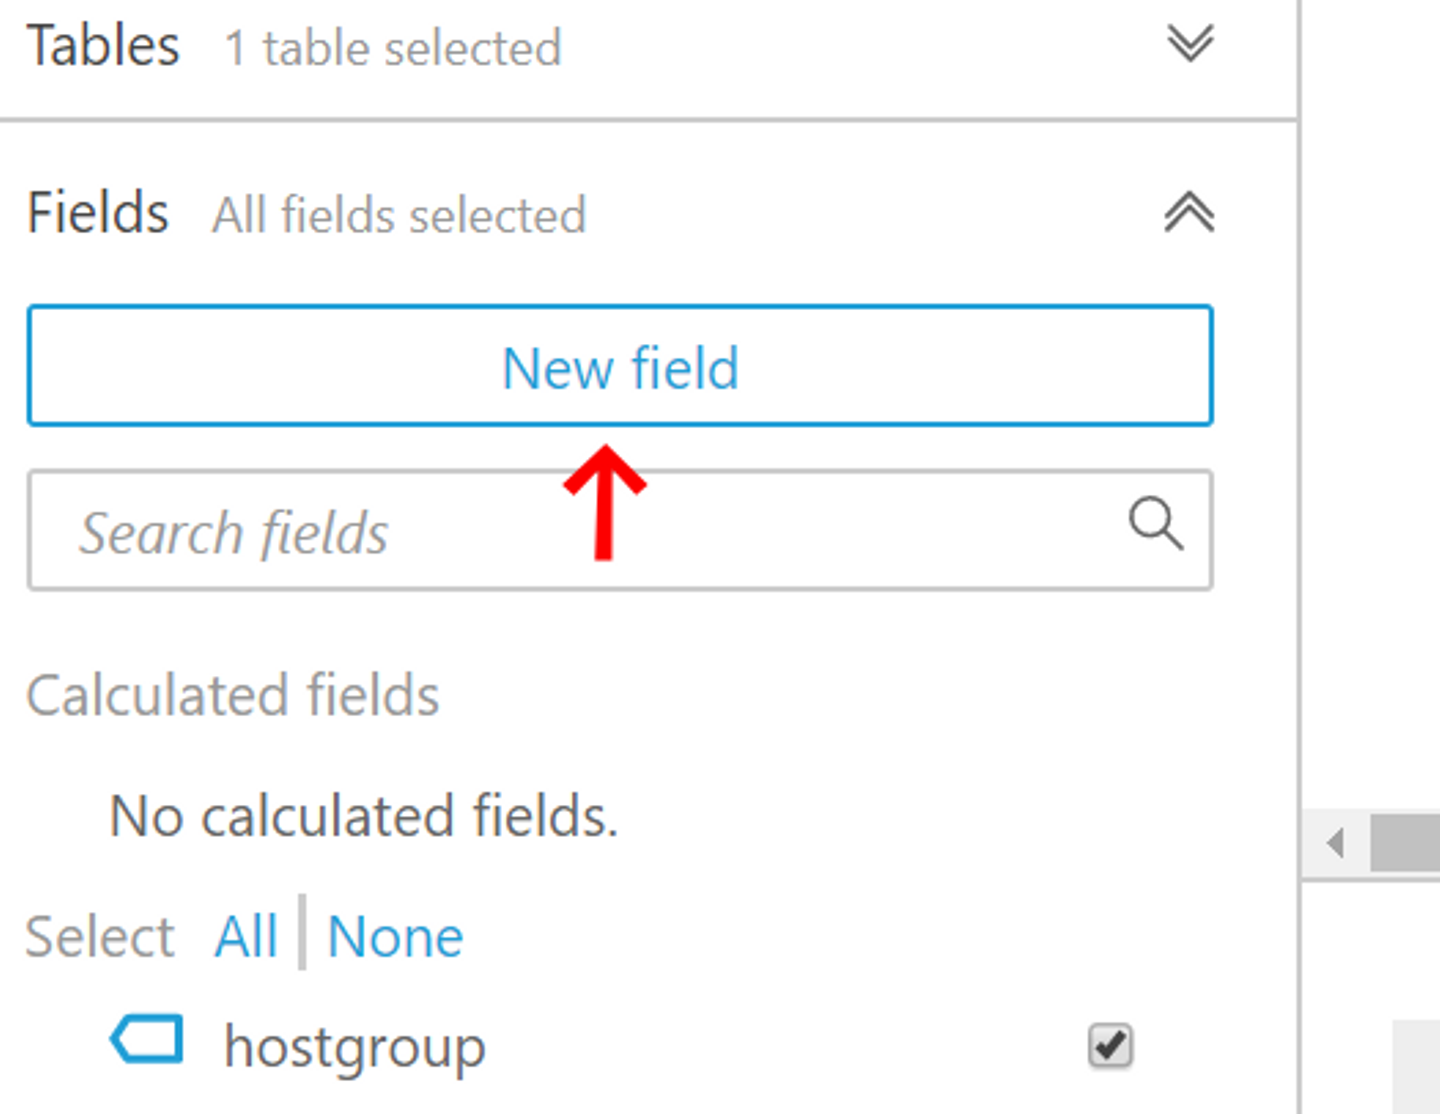Click the 'All fields selected' status text
The image size is (1440, 1114).
[x=398, y=215]
